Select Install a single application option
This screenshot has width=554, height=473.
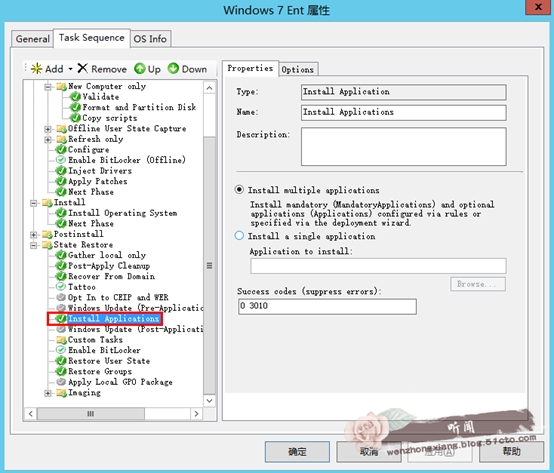pyautogui.click(x=239, y=236)
